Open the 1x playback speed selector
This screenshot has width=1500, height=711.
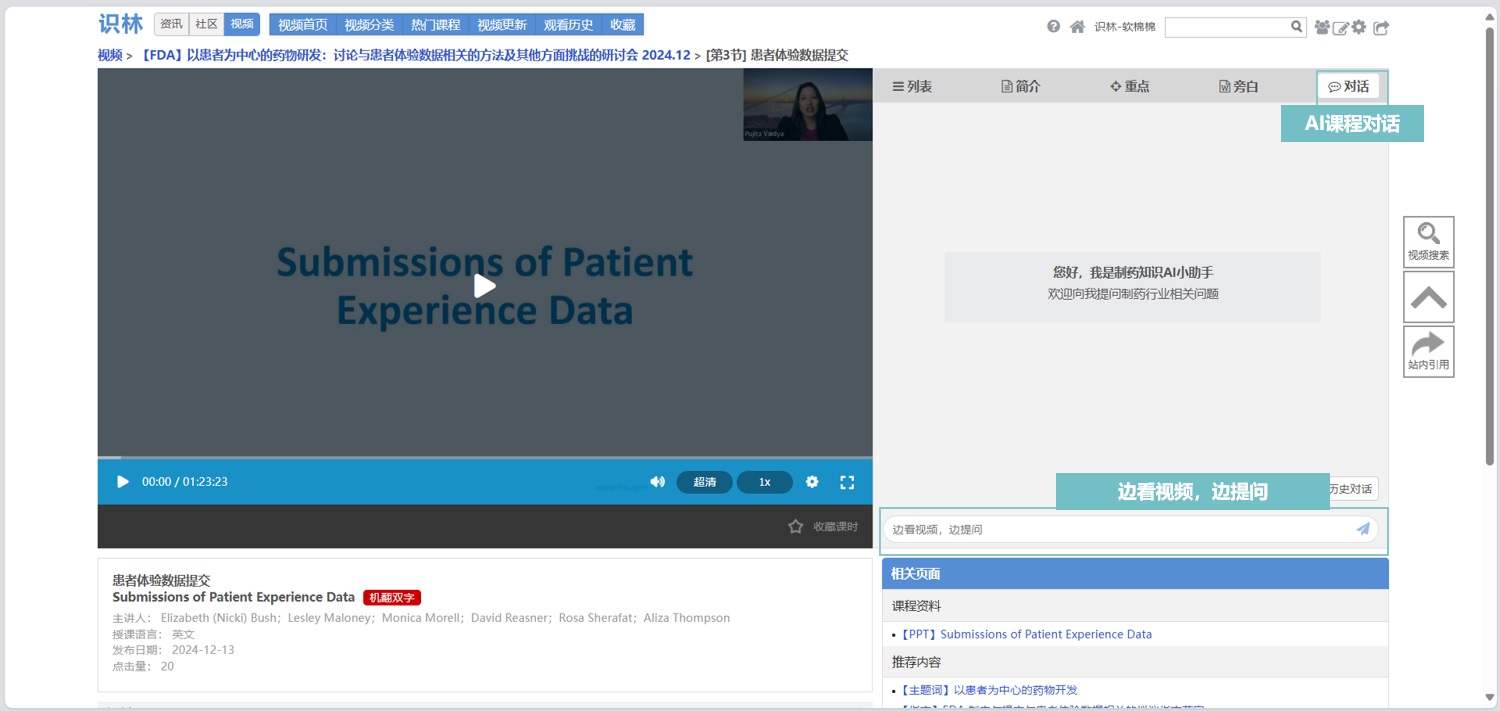click(x=764, y=482)
